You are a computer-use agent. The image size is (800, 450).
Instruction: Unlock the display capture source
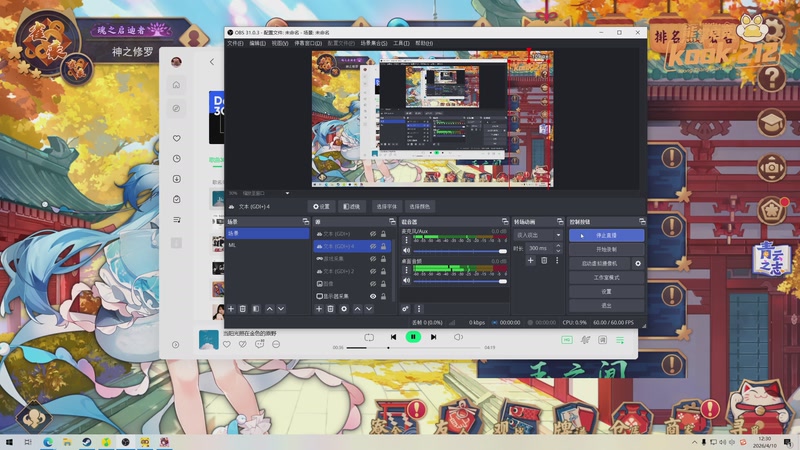pos(383,296)
